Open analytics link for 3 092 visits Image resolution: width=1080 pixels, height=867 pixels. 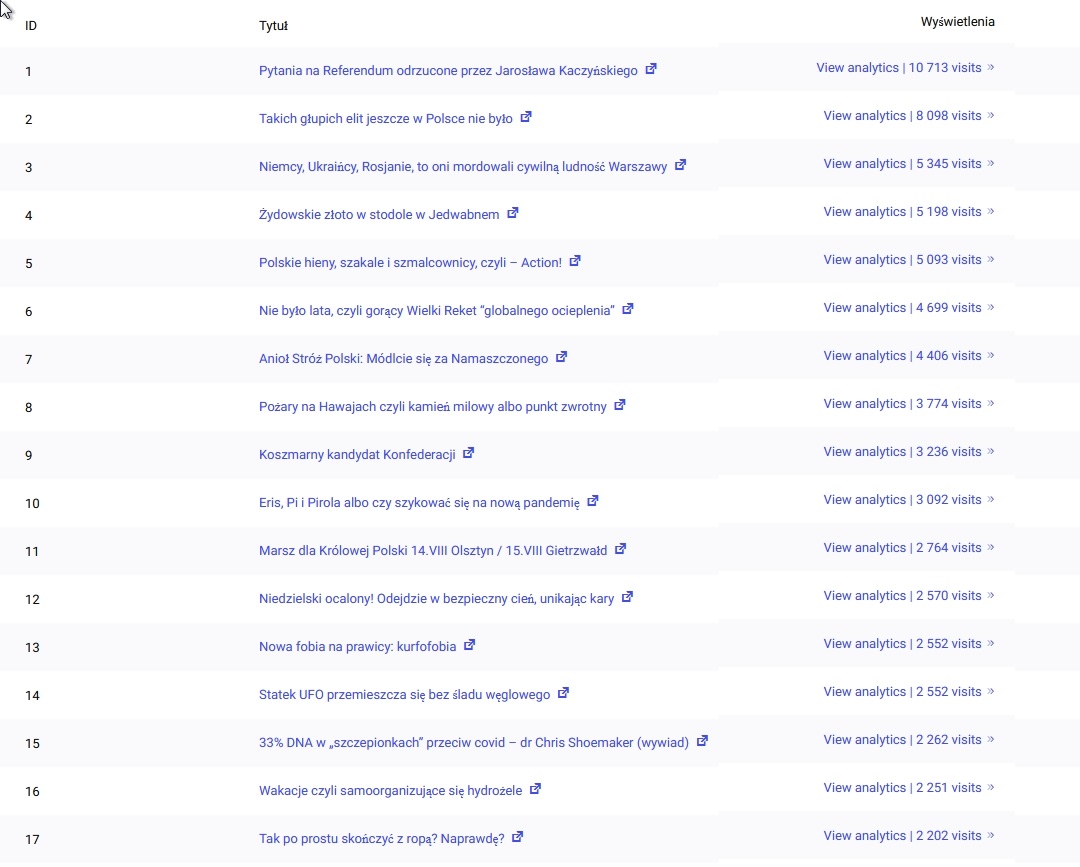tap(907, 500)
